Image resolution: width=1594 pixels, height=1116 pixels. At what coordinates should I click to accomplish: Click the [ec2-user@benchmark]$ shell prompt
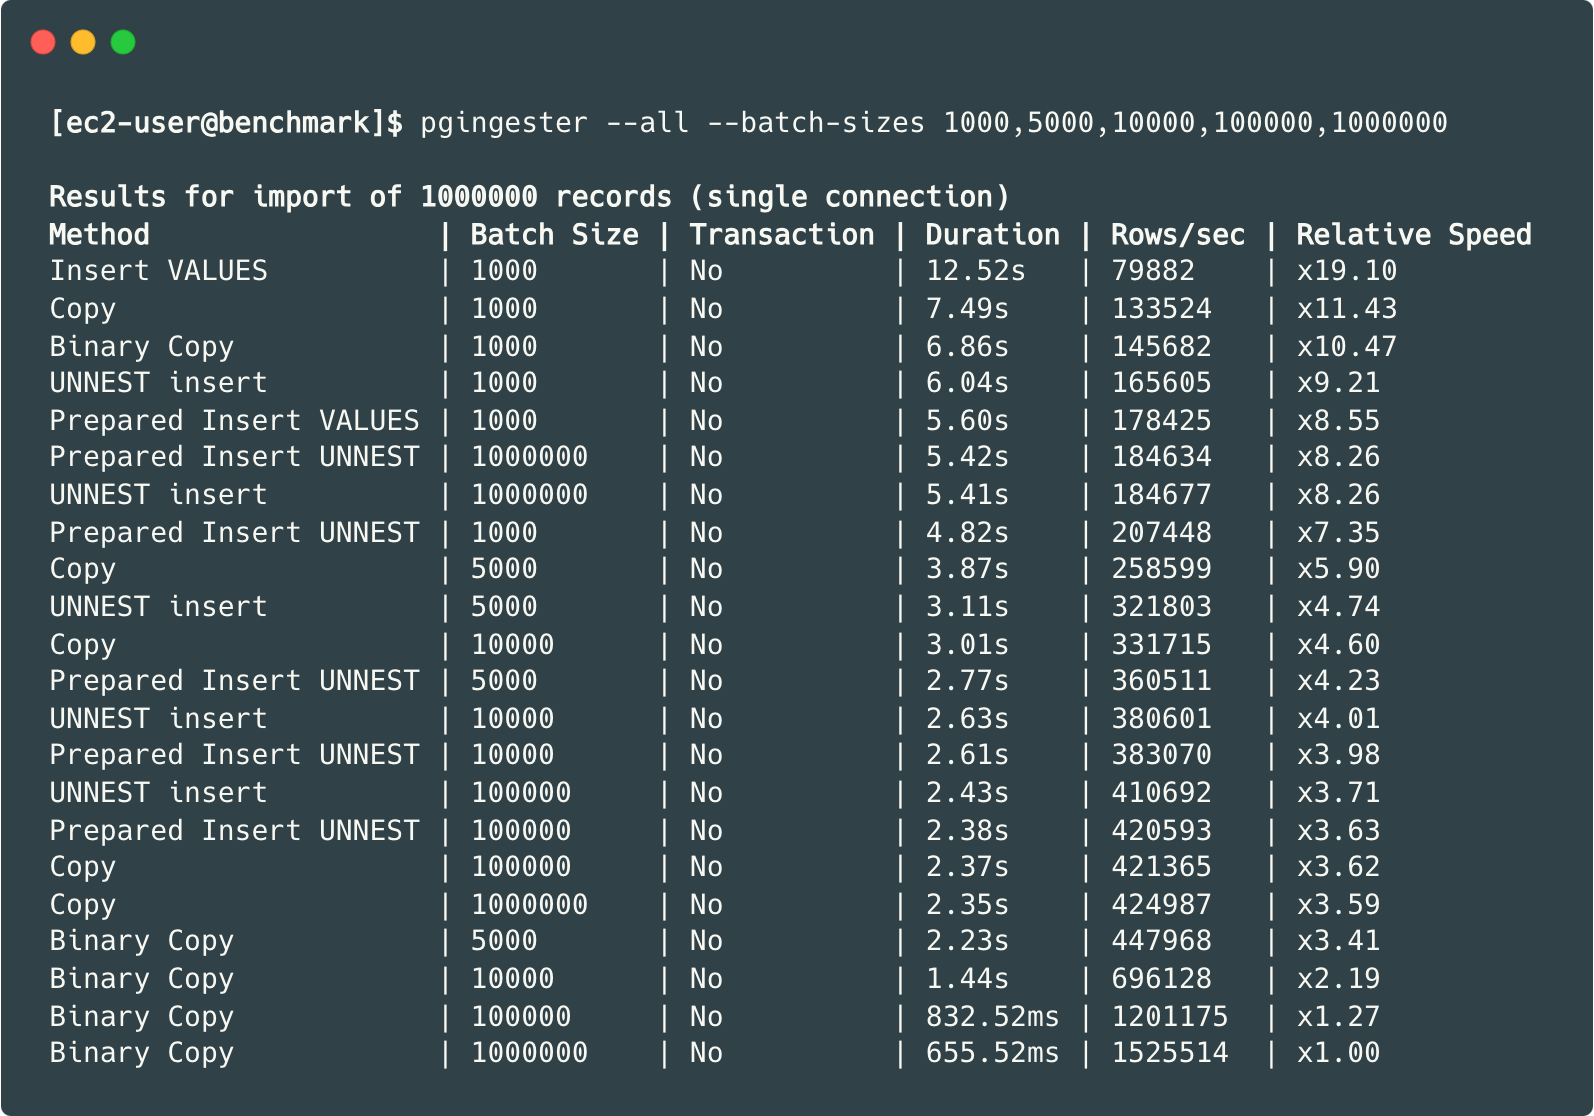[226, 123]
